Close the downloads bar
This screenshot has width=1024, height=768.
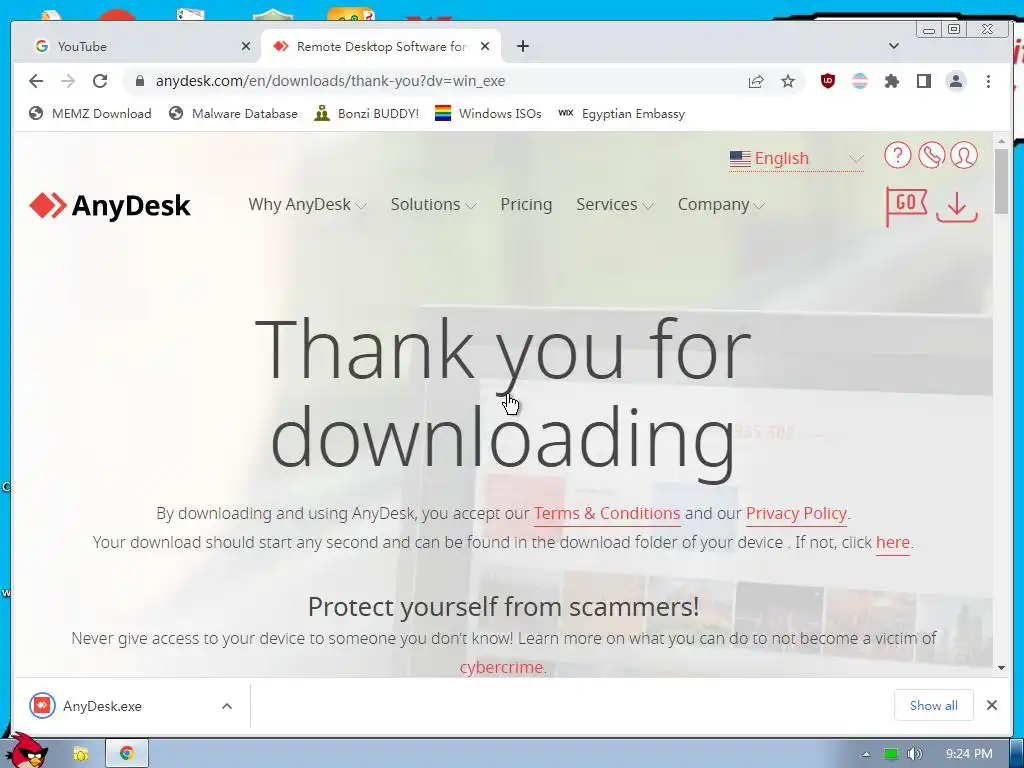(x=991, y=705)
